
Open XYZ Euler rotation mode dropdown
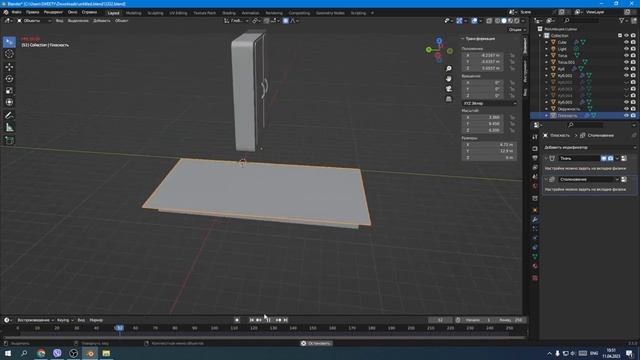point(489,103)
